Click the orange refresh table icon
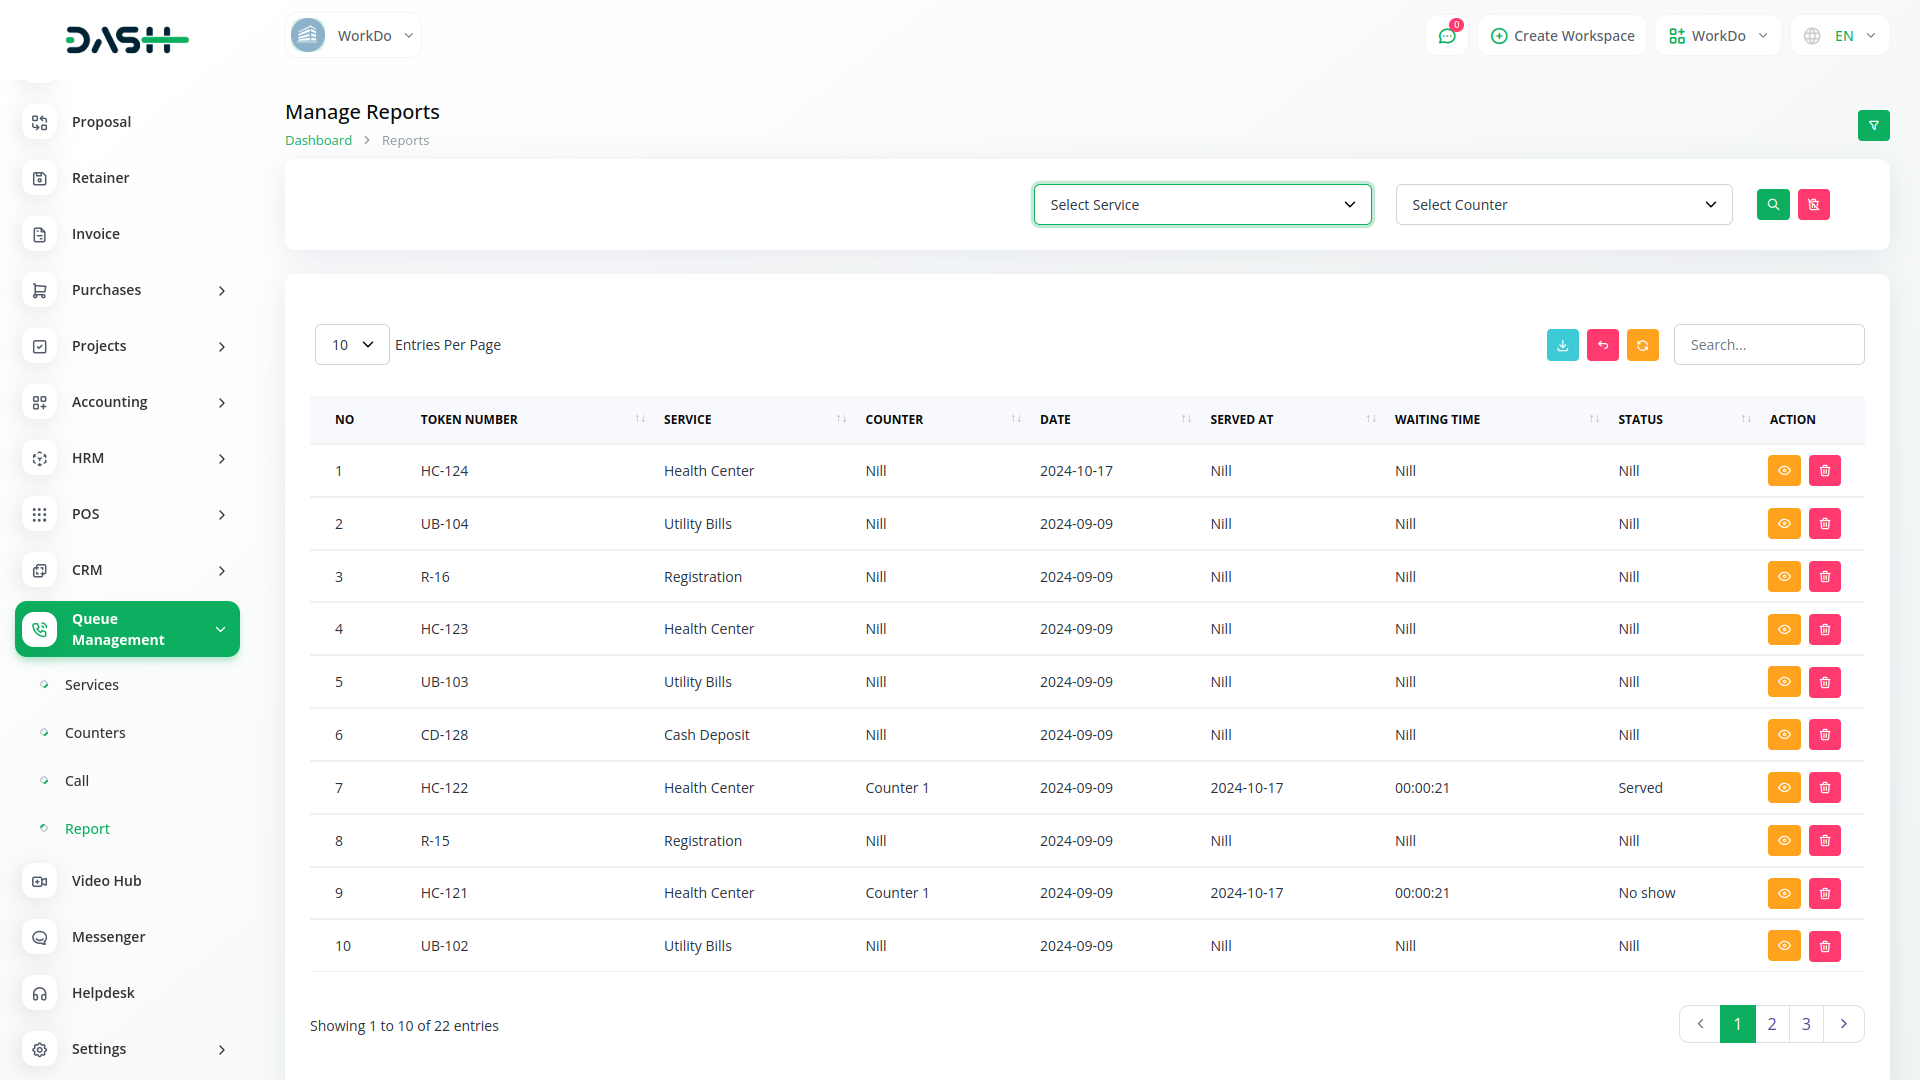This screenshot has width=1920, height=1080. pyautogui.click(x=1642, y=345)
